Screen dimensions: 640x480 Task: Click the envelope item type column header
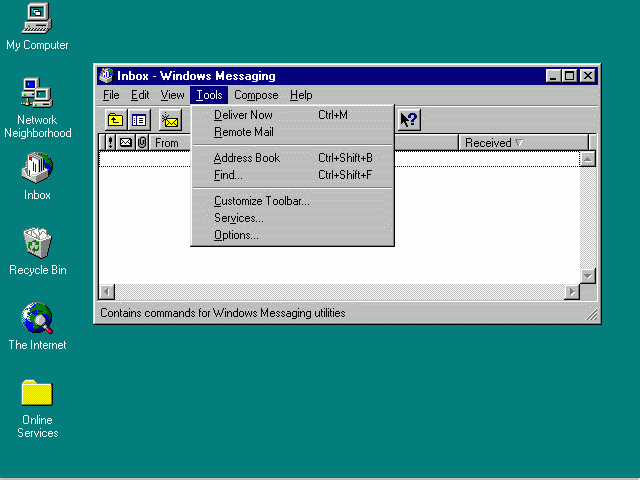pyautogui.click(x=126, y=142)
